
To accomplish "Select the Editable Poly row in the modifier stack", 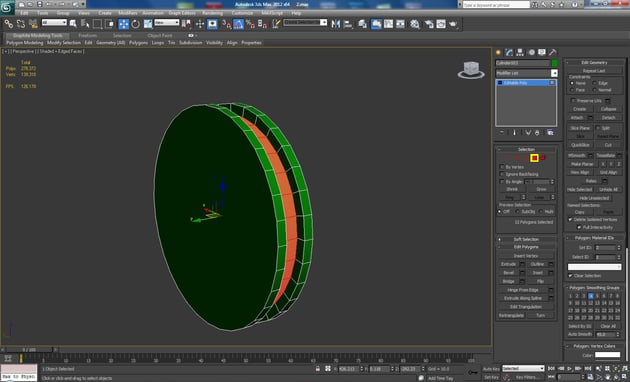I will (526, 83).
